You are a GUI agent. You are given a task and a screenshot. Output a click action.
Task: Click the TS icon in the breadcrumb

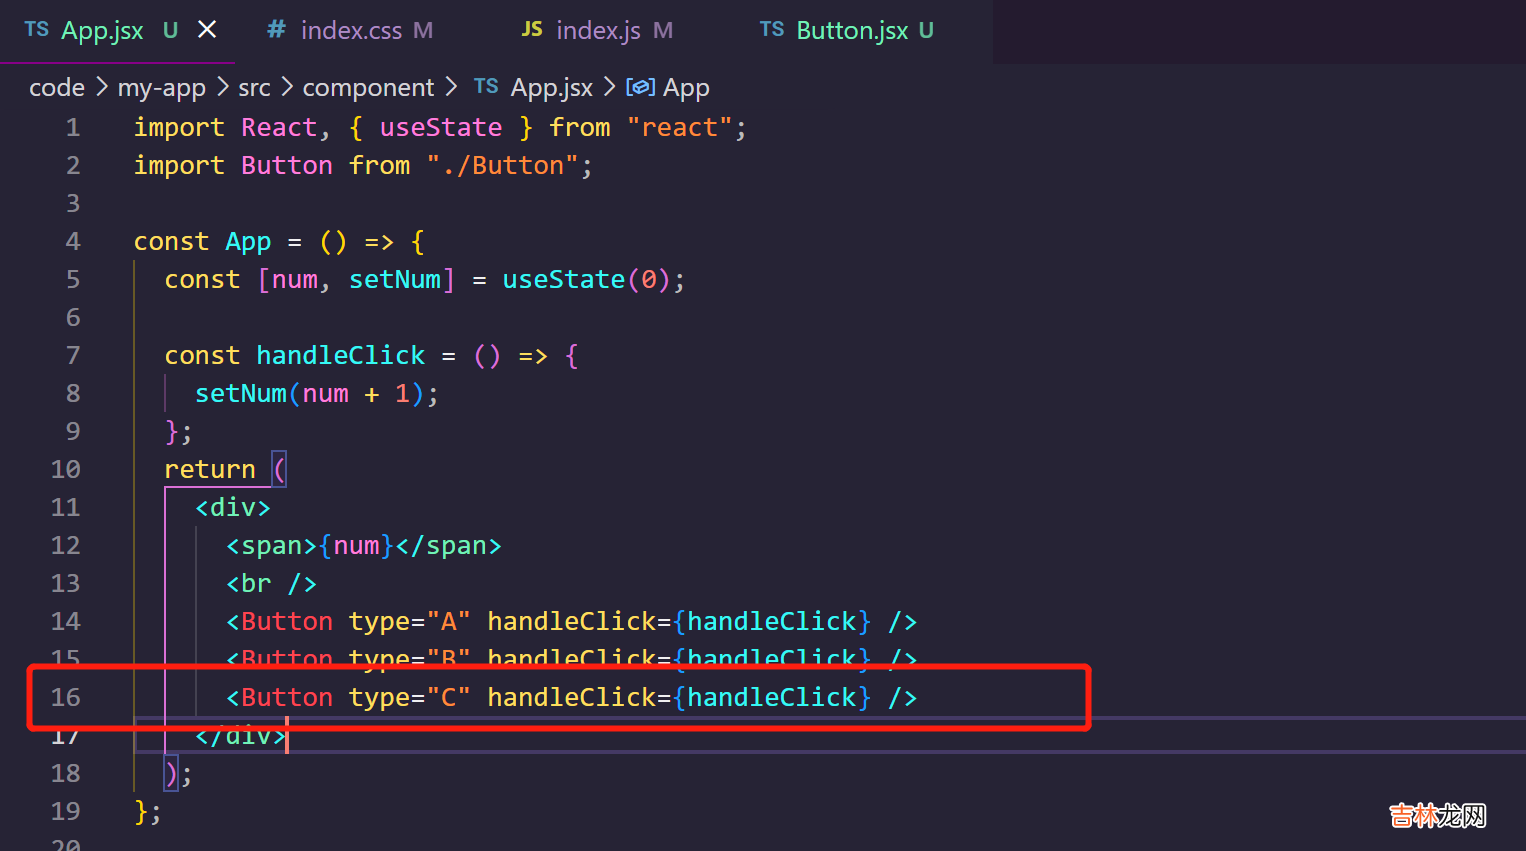pyautogui.click(x=486, y=87)
